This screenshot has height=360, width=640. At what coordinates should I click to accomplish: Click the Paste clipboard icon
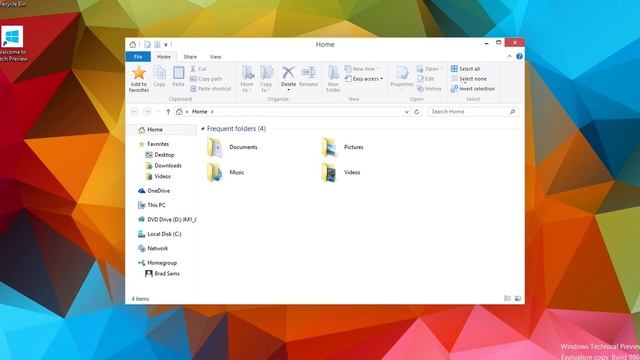[x=178, y=73]
